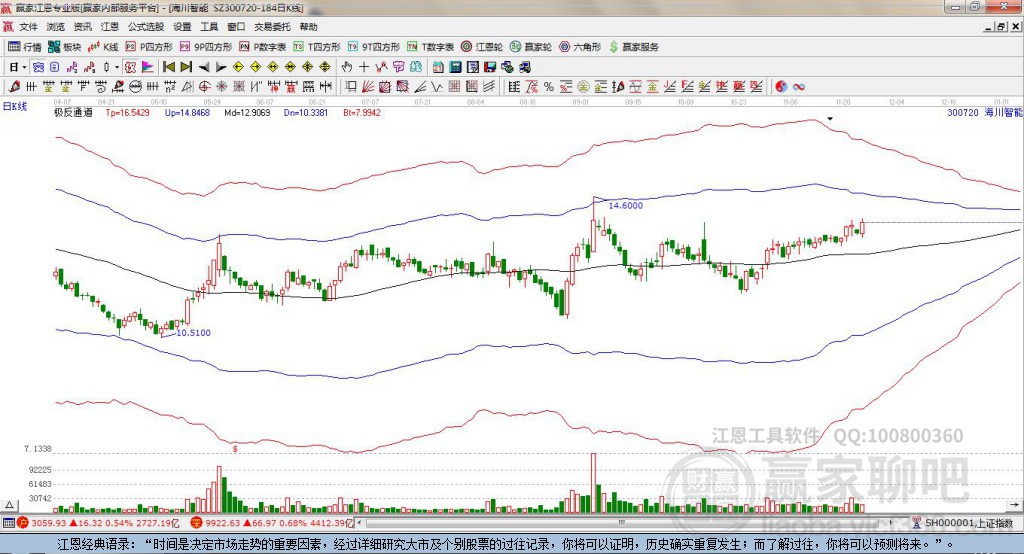
Task: Open the T数字表 tool
Action: click(x=430, y=47)
